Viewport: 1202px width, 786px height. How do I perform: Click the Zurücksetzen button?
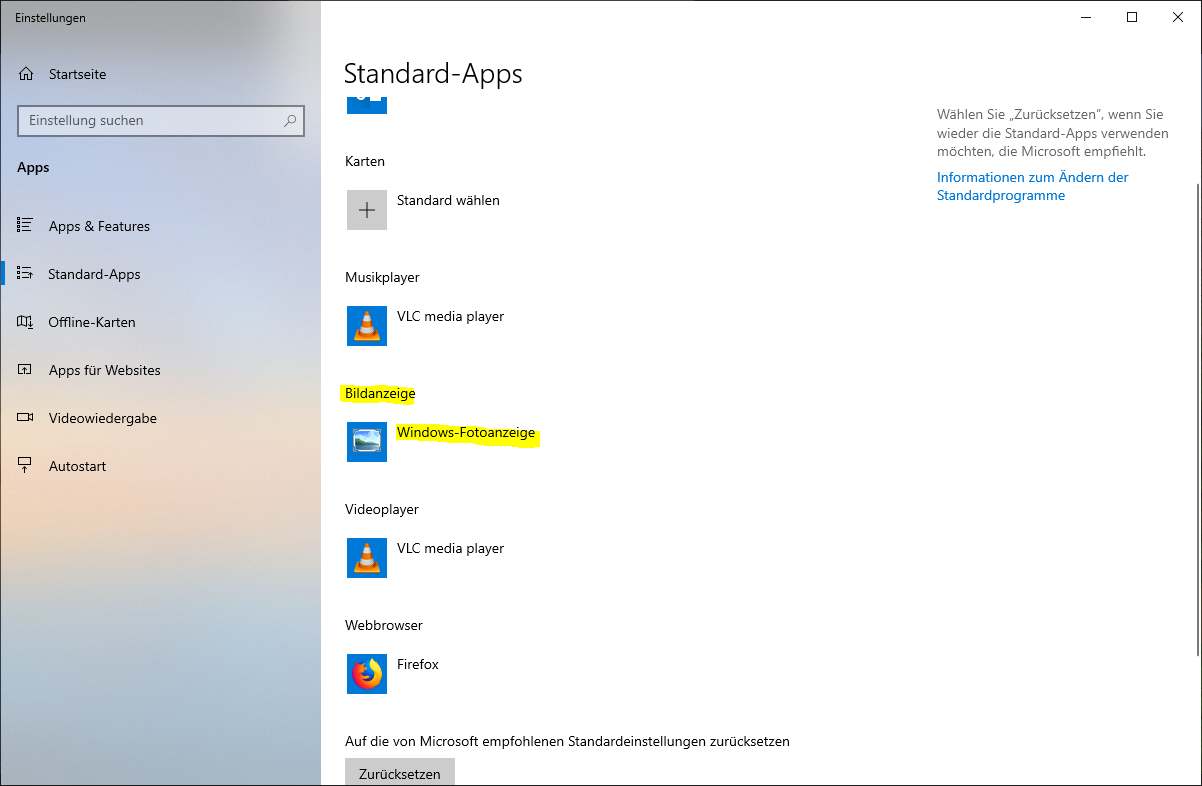pos(400,772)
